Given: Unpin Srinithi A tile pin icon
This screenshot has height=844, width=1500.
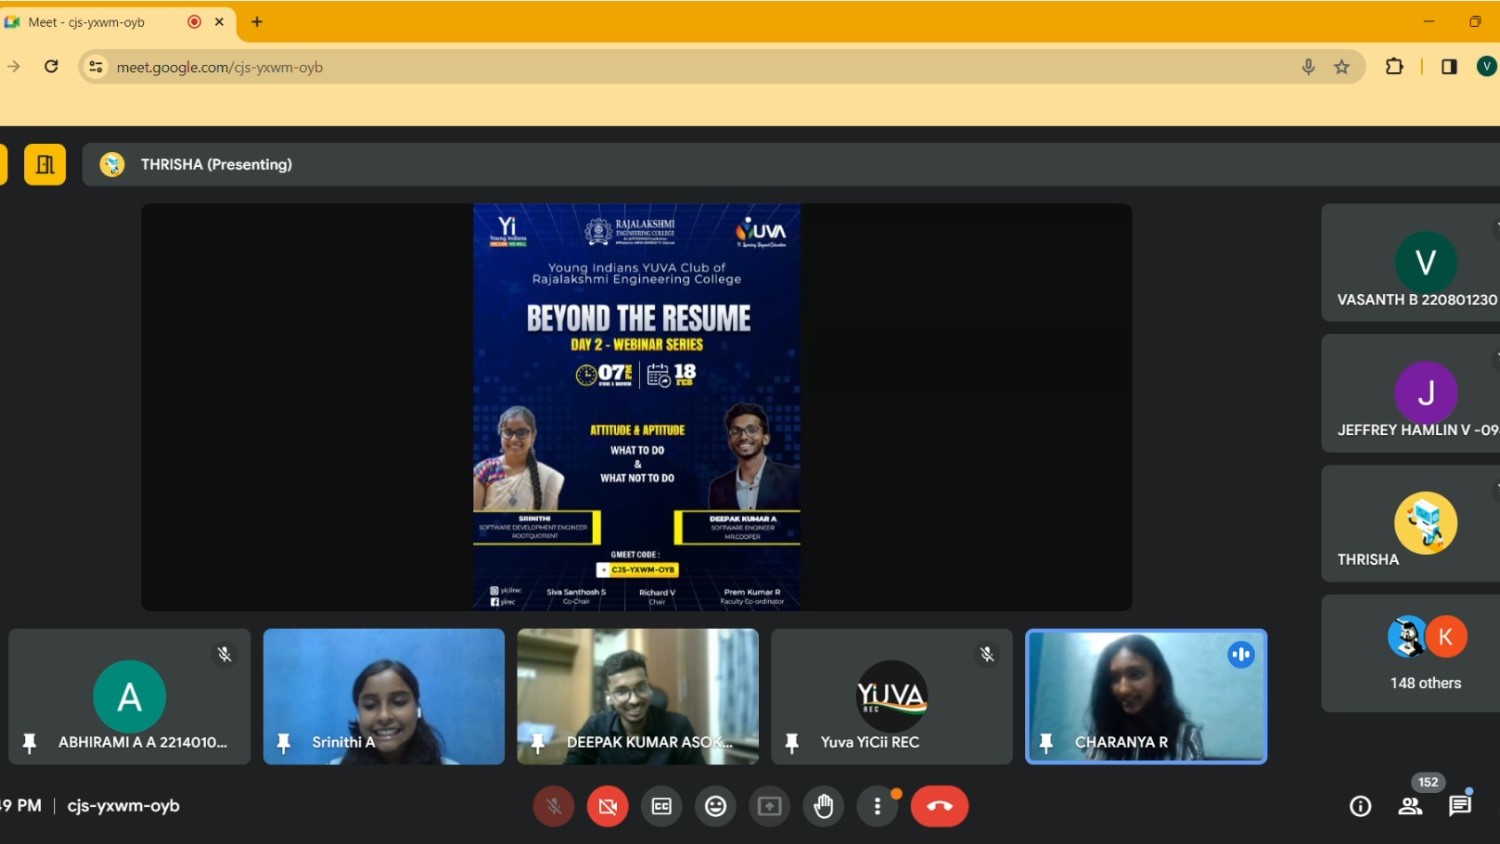Looking at the screenshot, I should 283,743.
